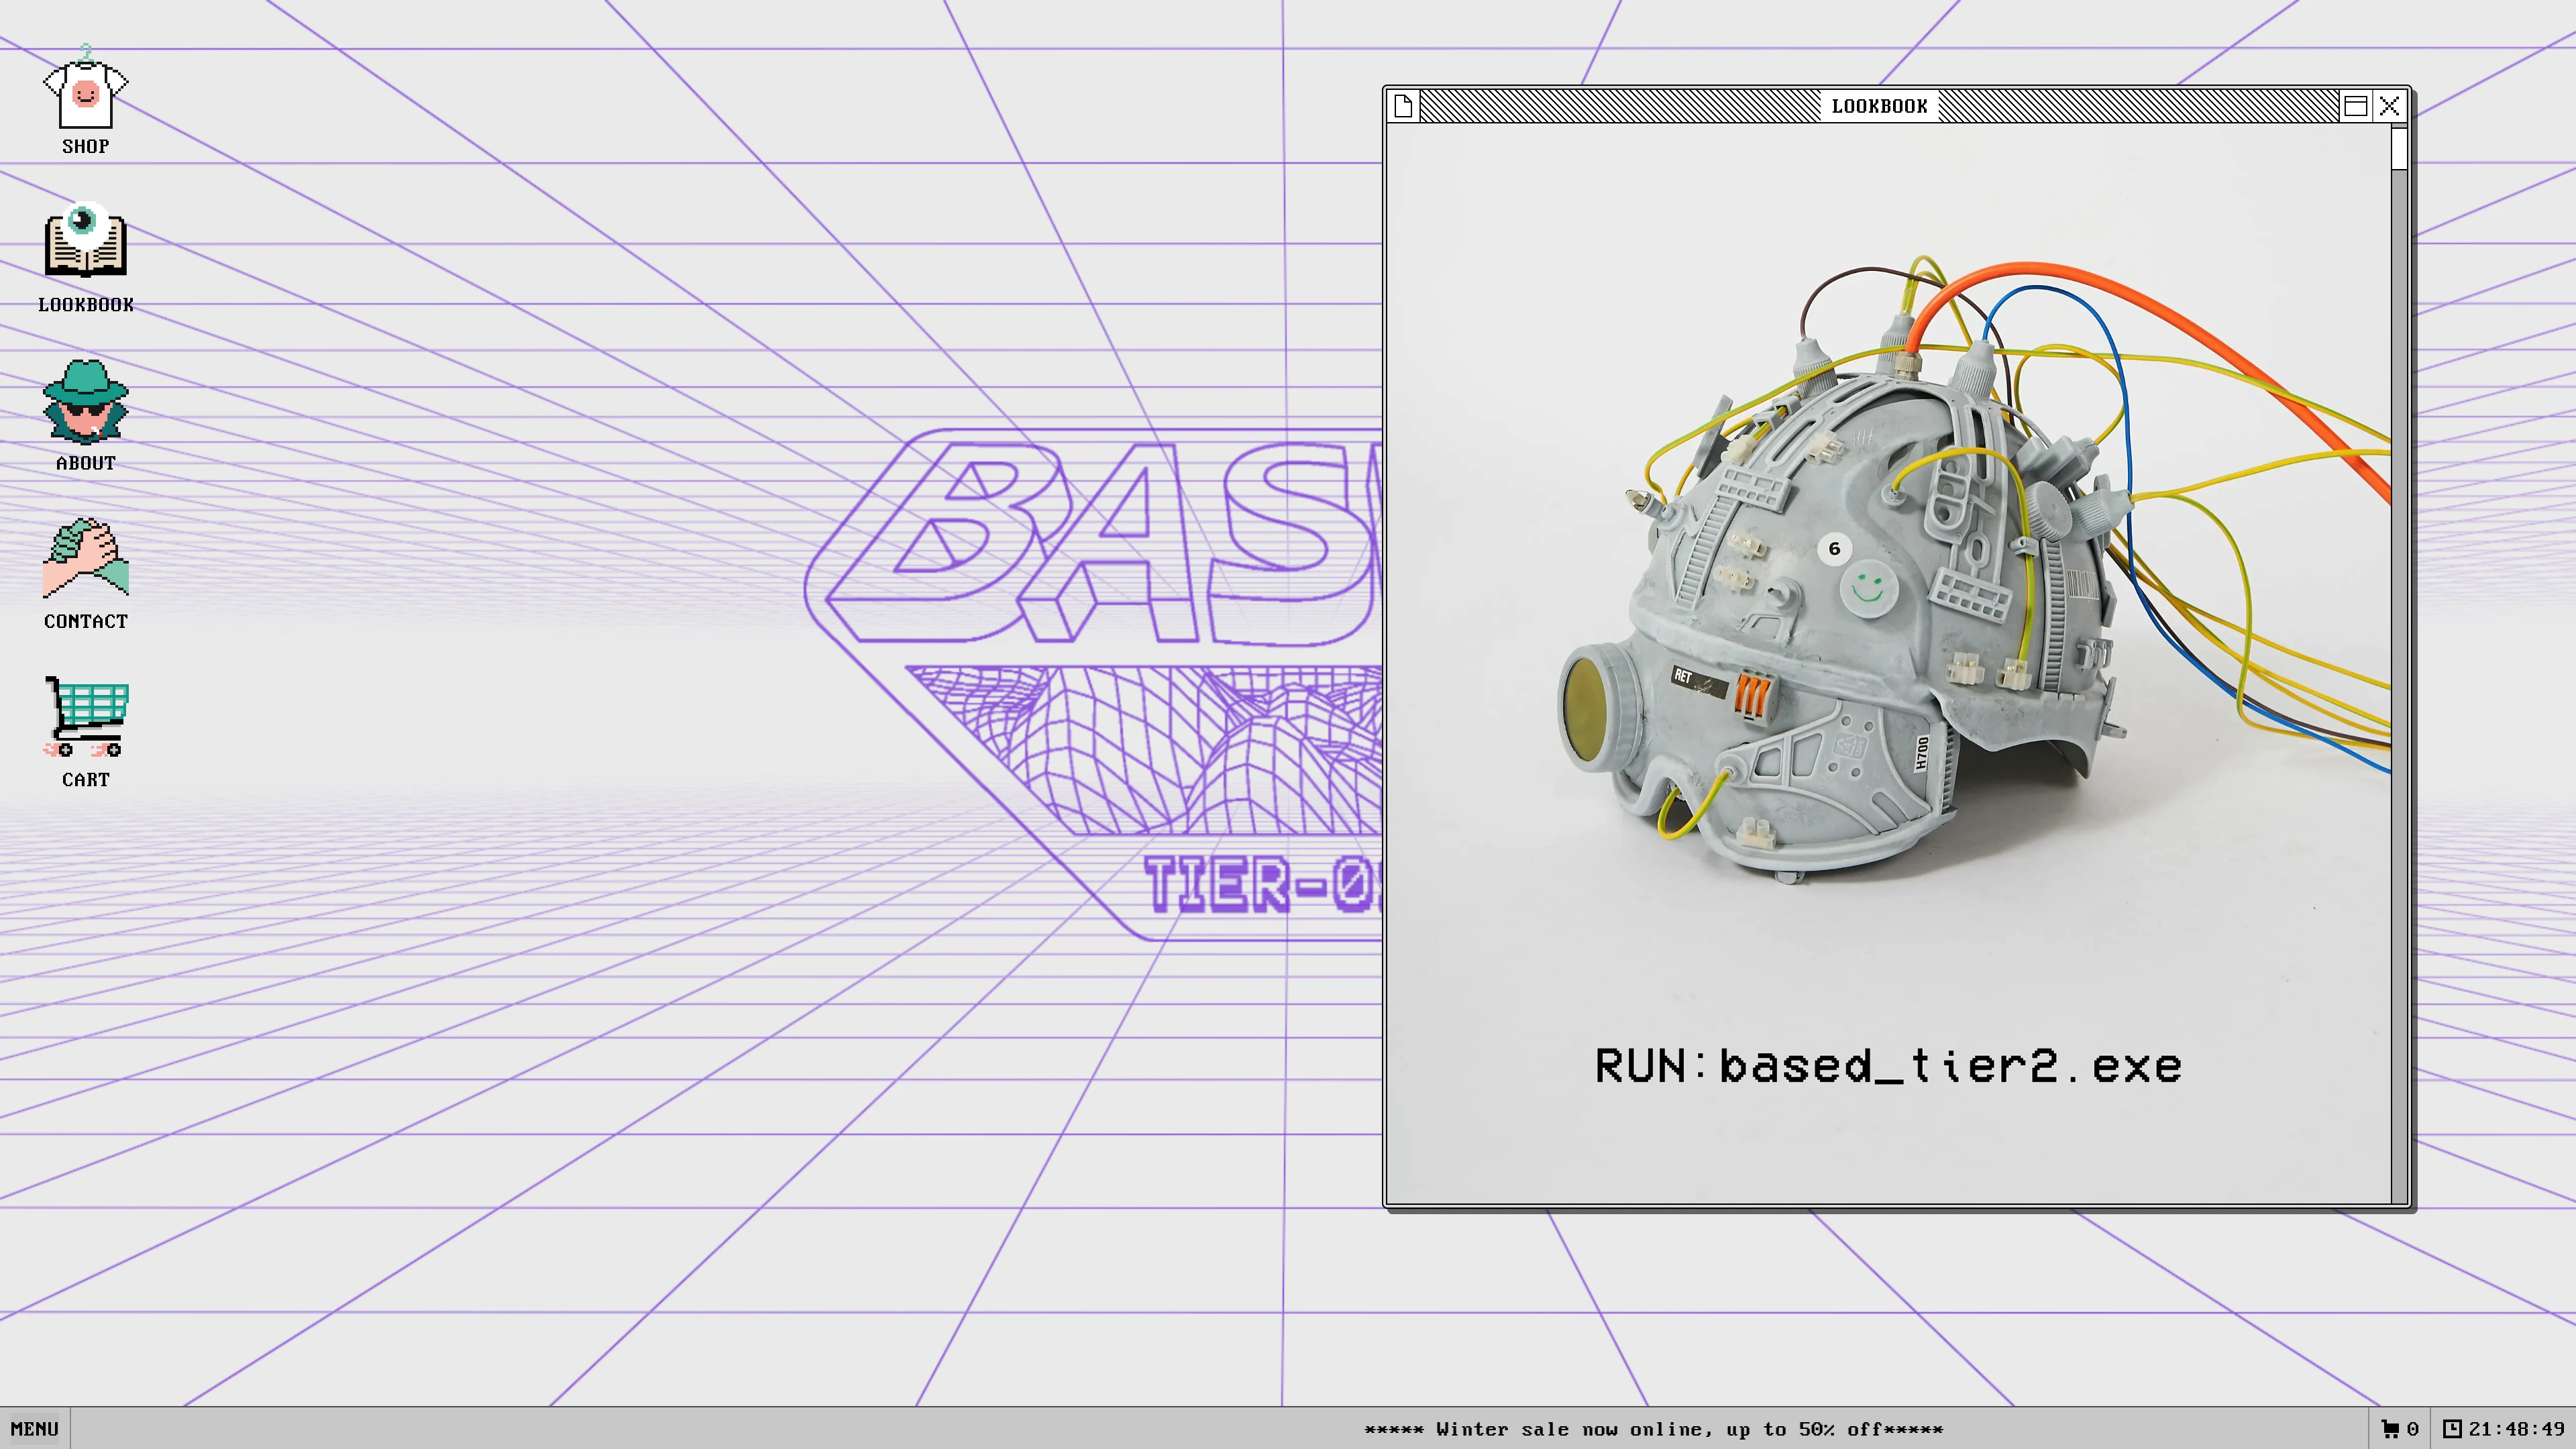Click the taskbar cart counter icon
This screenshot has height=1449, width=2576.
pyautogui.click(x=2399, y=1429)
